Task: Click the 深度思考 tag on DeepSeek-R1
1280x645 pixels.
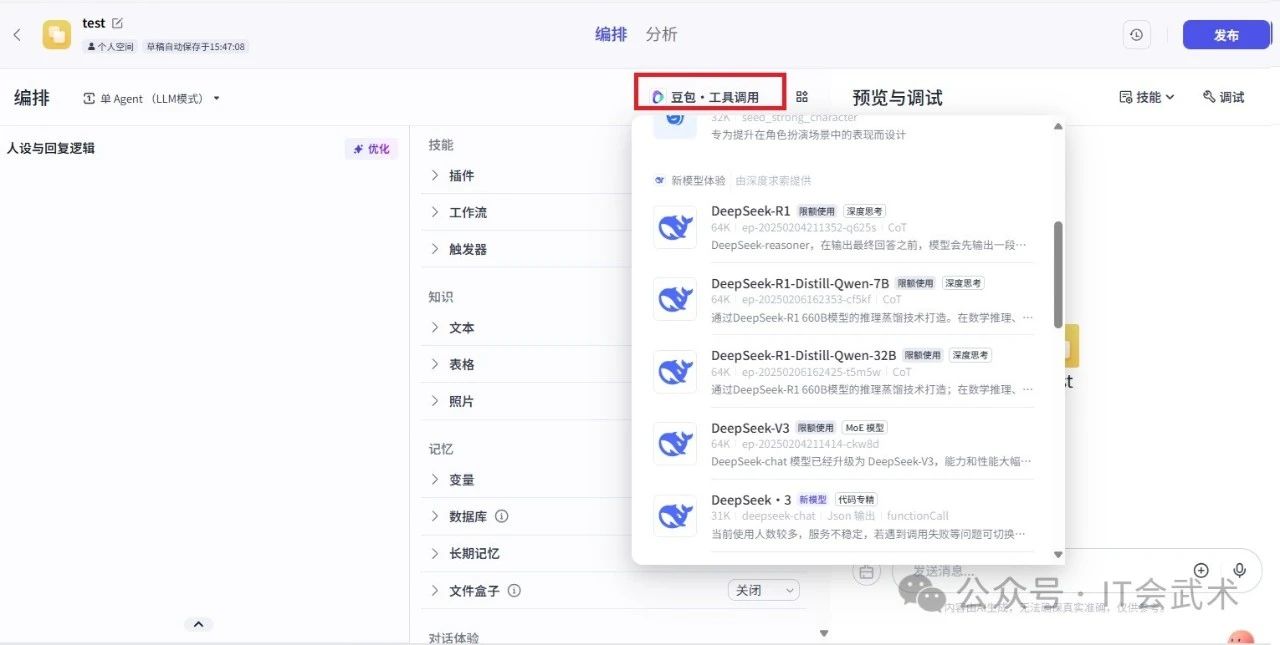Action: [x=864, y=212]
